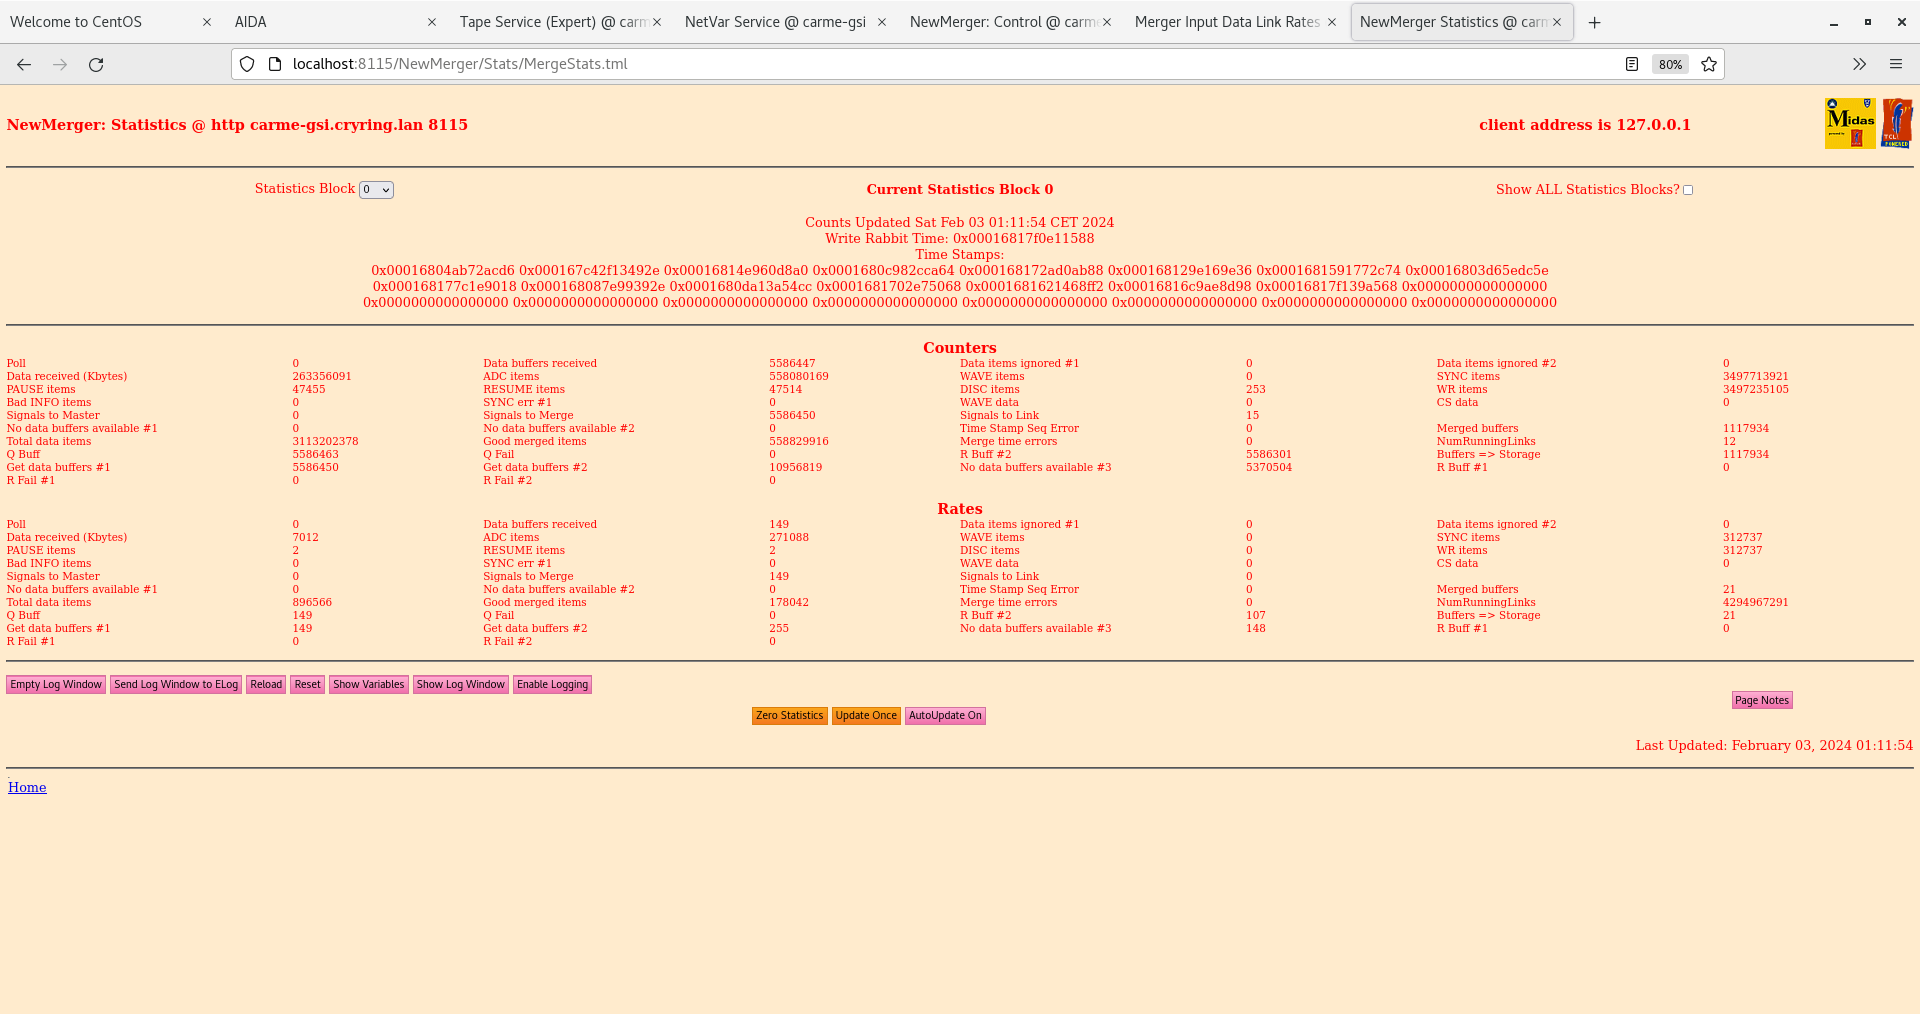
Task: Toggle reader view icon in address bar
Action: click(1632, 64)
